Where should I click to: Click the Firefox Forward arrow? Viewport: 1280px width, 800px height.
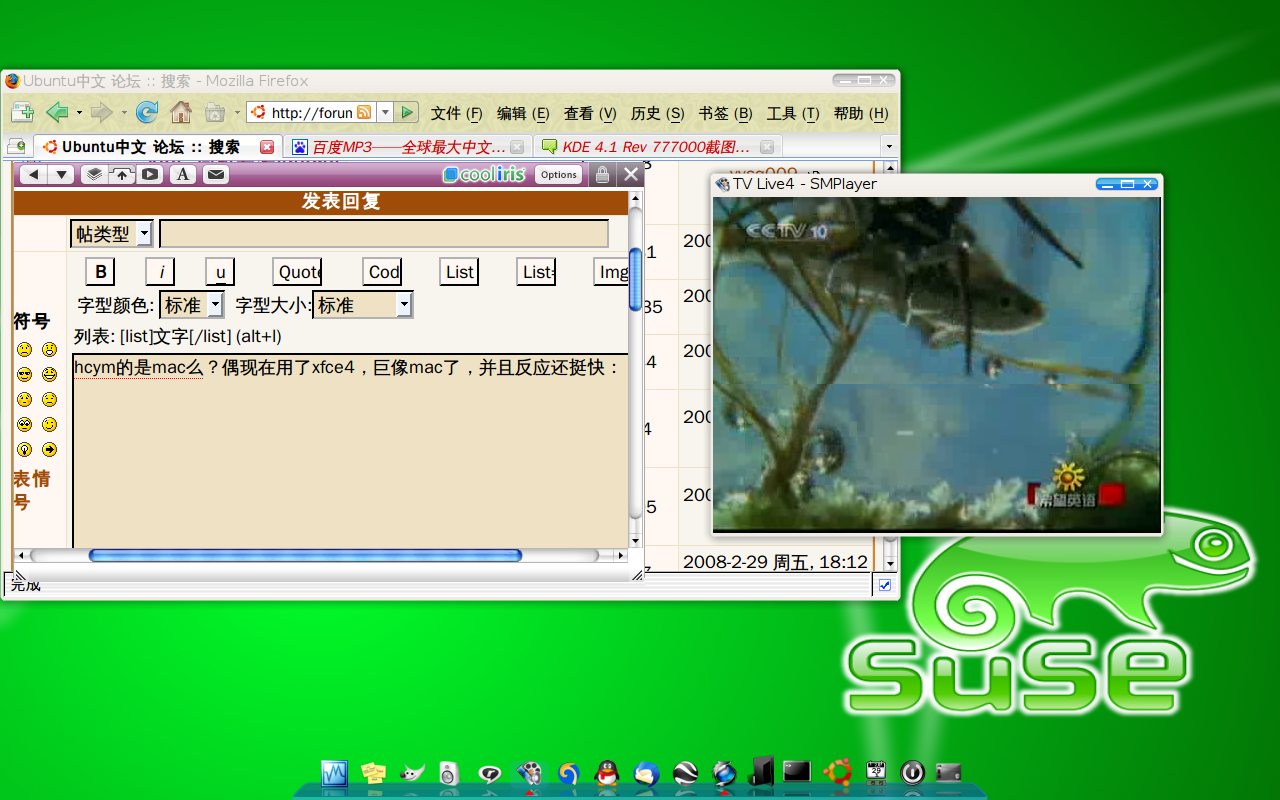click(101, 112)
